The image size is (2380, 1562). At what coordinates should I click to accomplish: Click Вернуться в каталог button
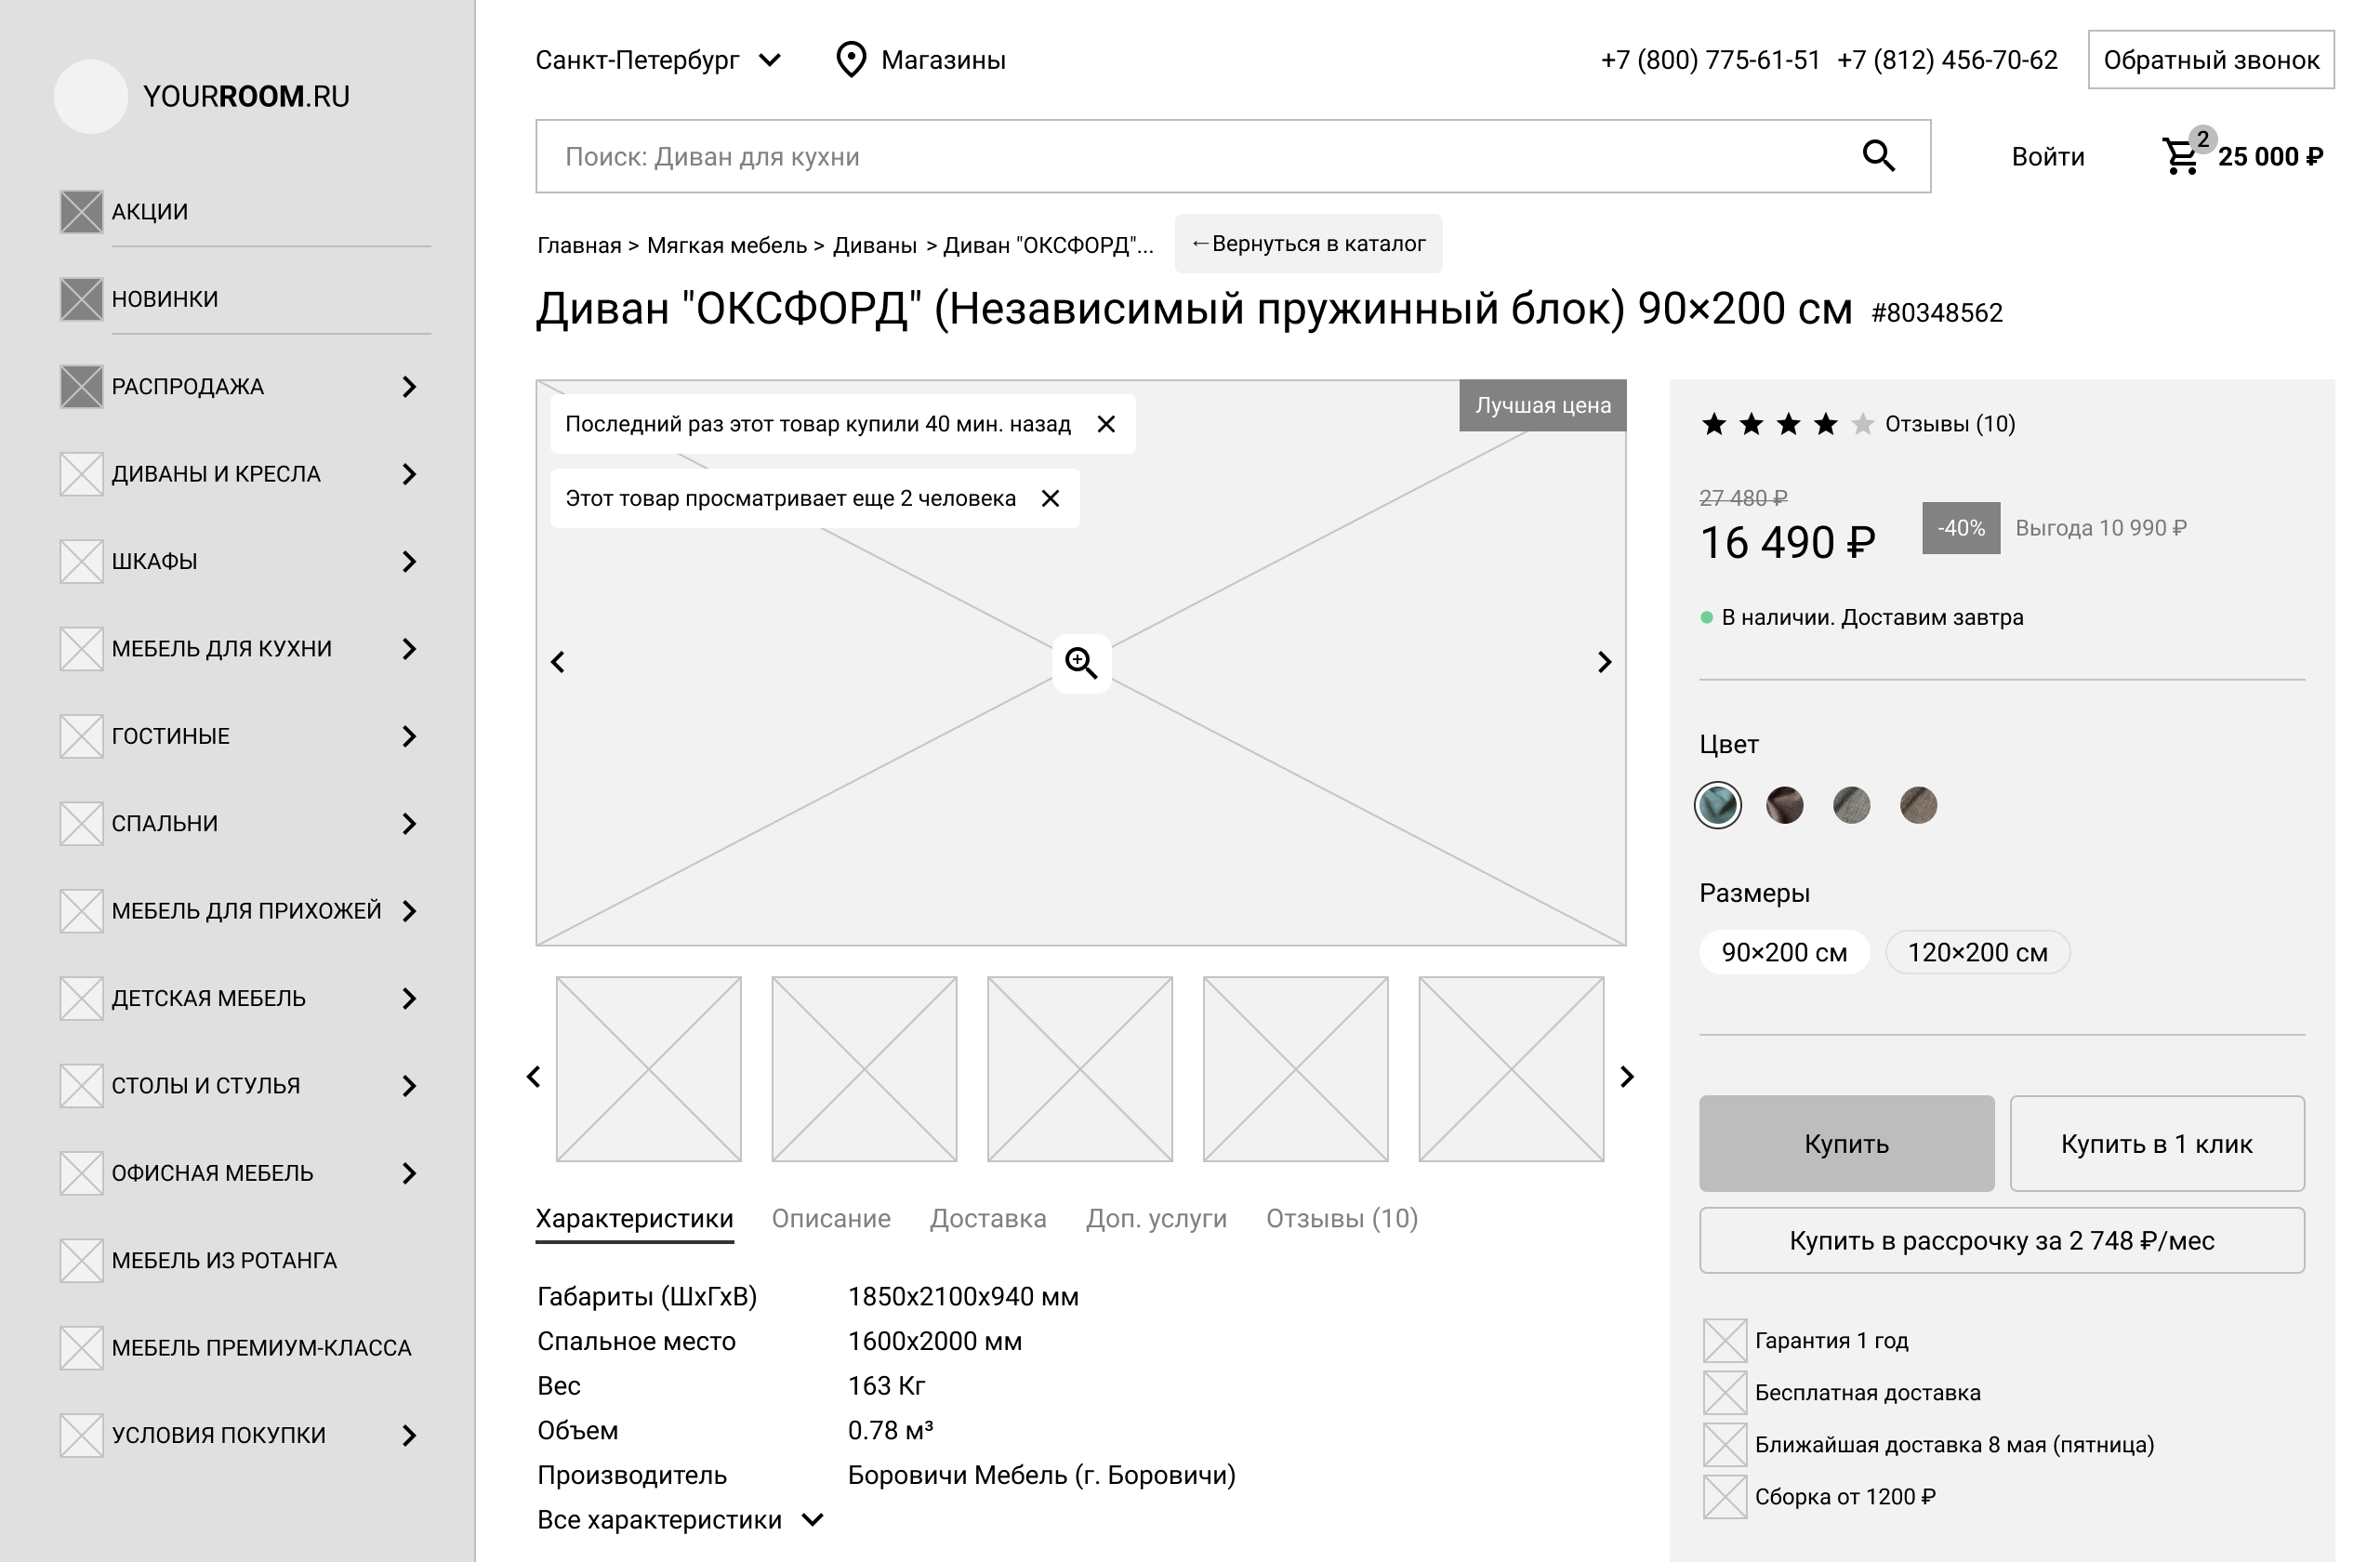tap(1308, 244)
